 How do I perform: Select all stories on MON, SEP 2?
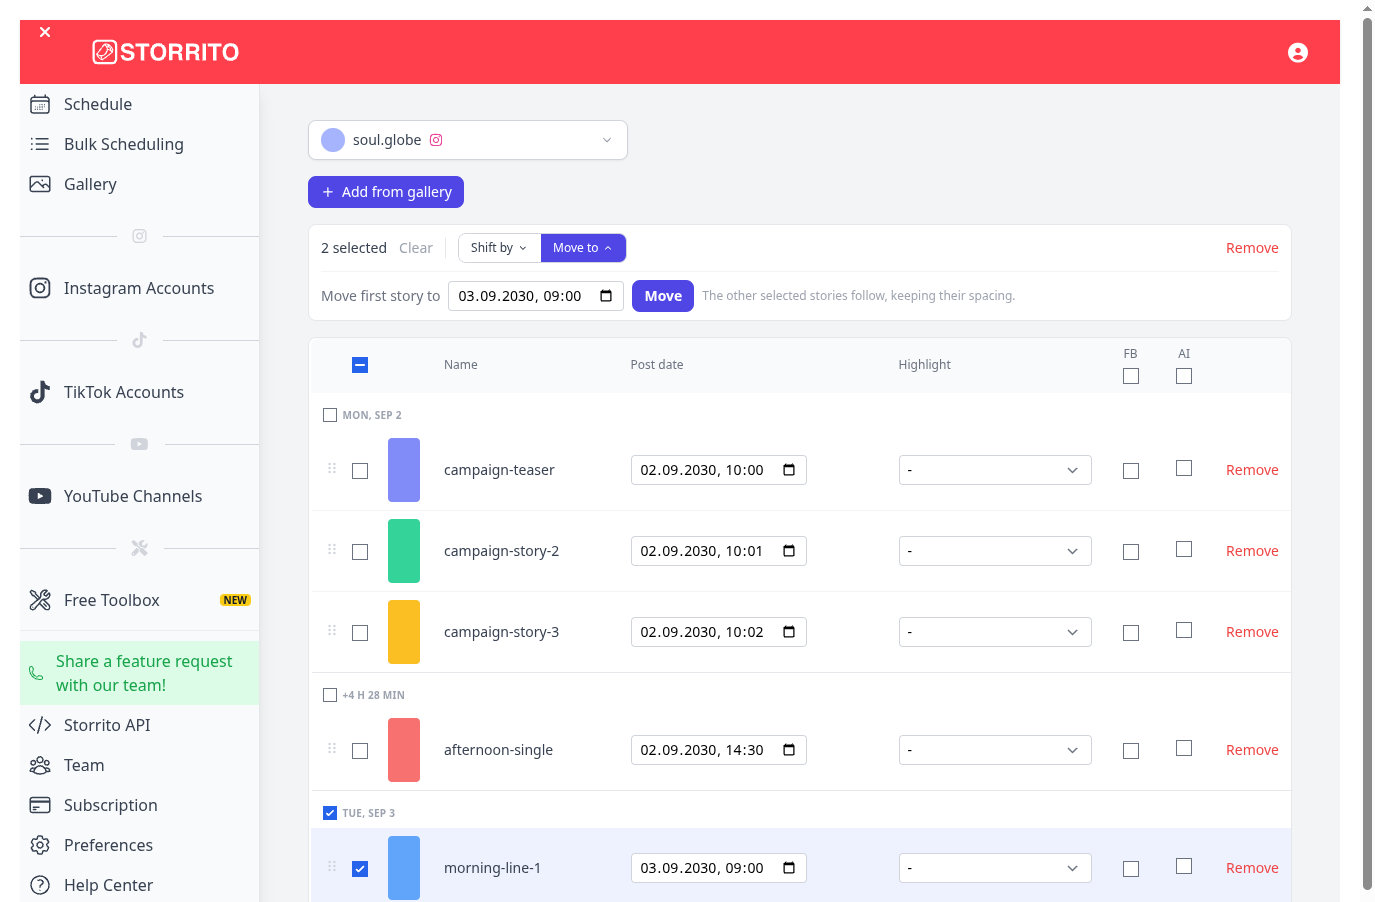point(330,415)
